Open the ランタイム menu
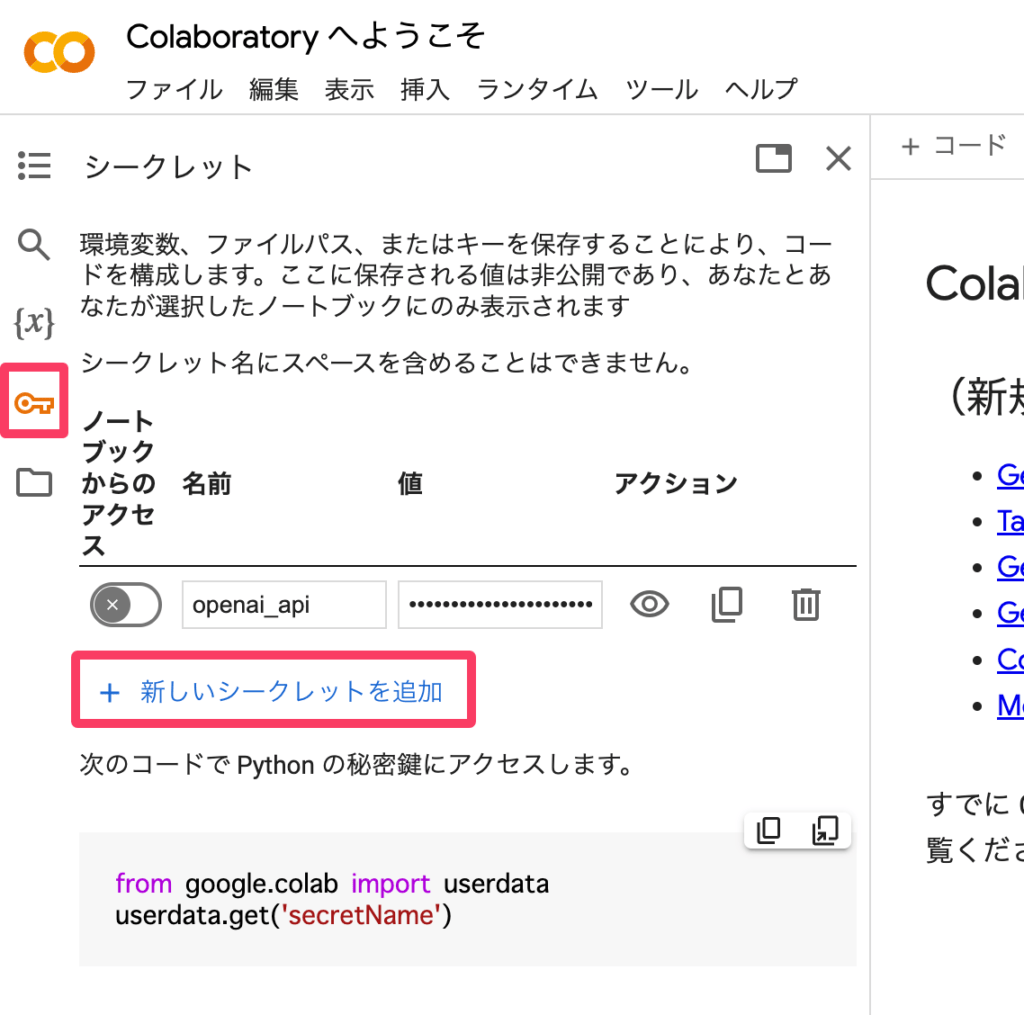Screen dimensions: 1024x1015 click(x=537, y=89)
